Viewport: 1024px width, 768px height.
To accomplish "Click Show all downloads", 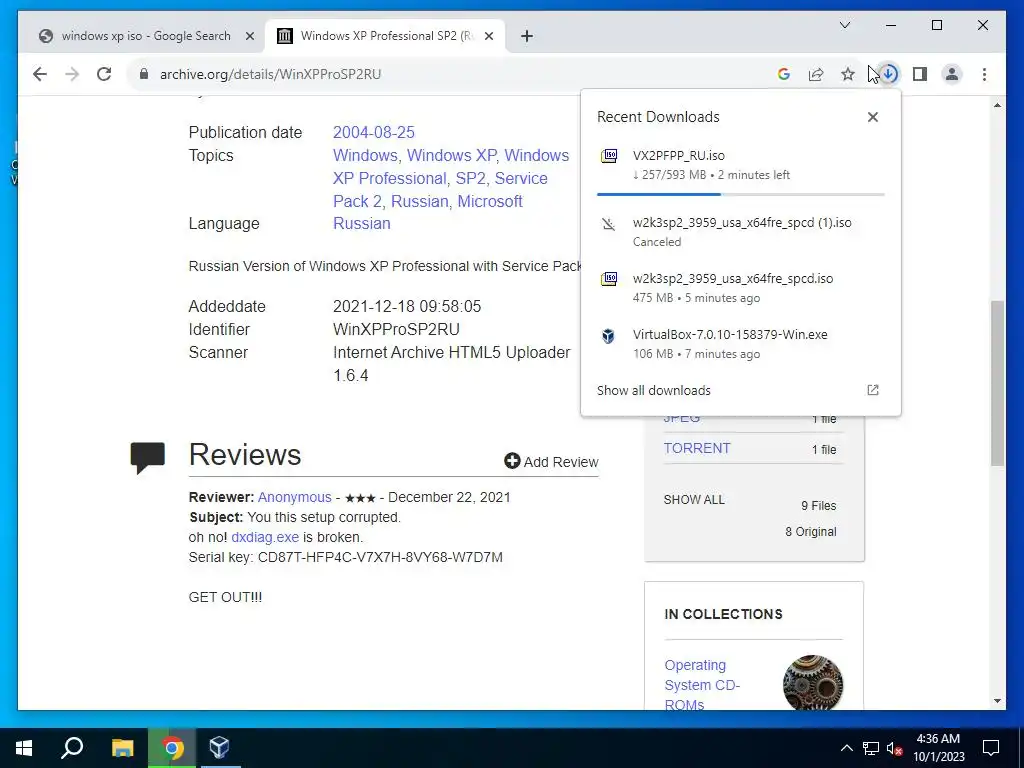I will click(x=654, y=390).
